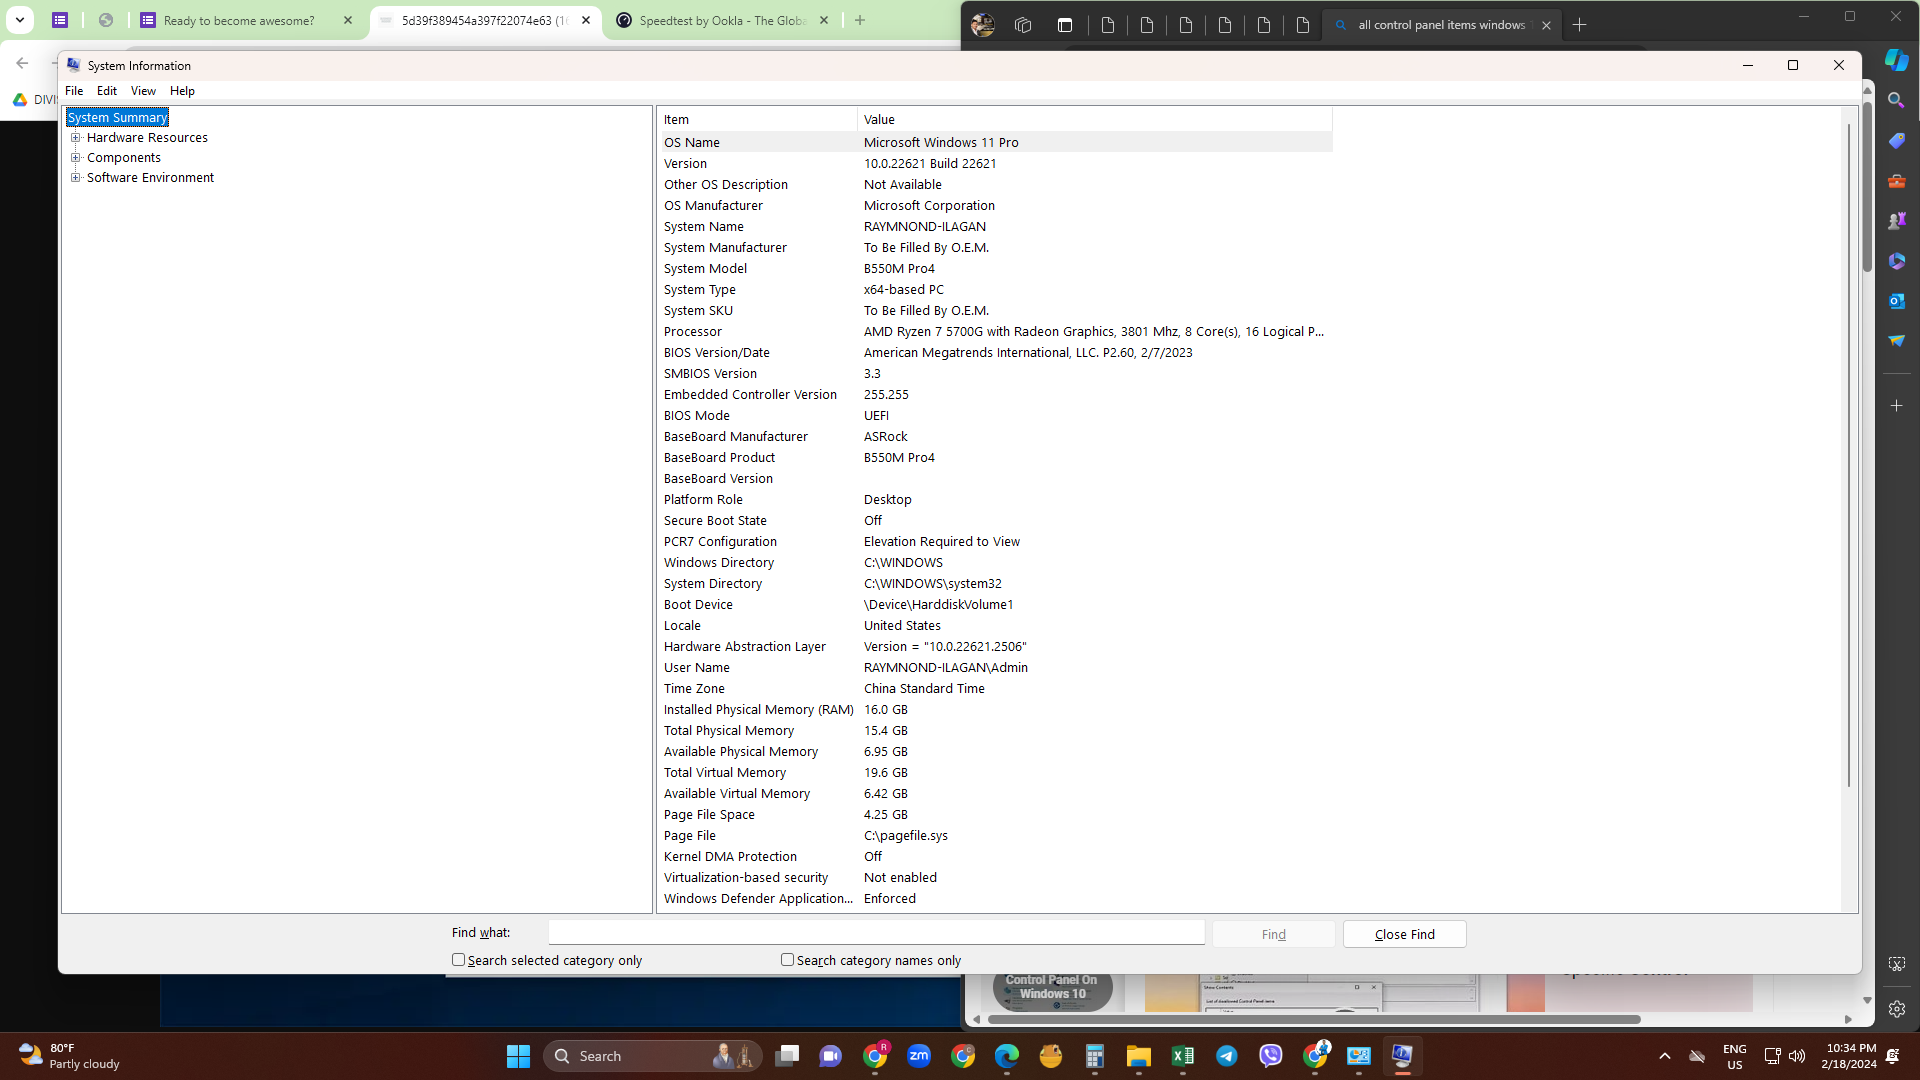This screenshot has height=1080, width=1920.
Task: Expand the Hardware Resources tree node
Action: [x=75, y=138]
